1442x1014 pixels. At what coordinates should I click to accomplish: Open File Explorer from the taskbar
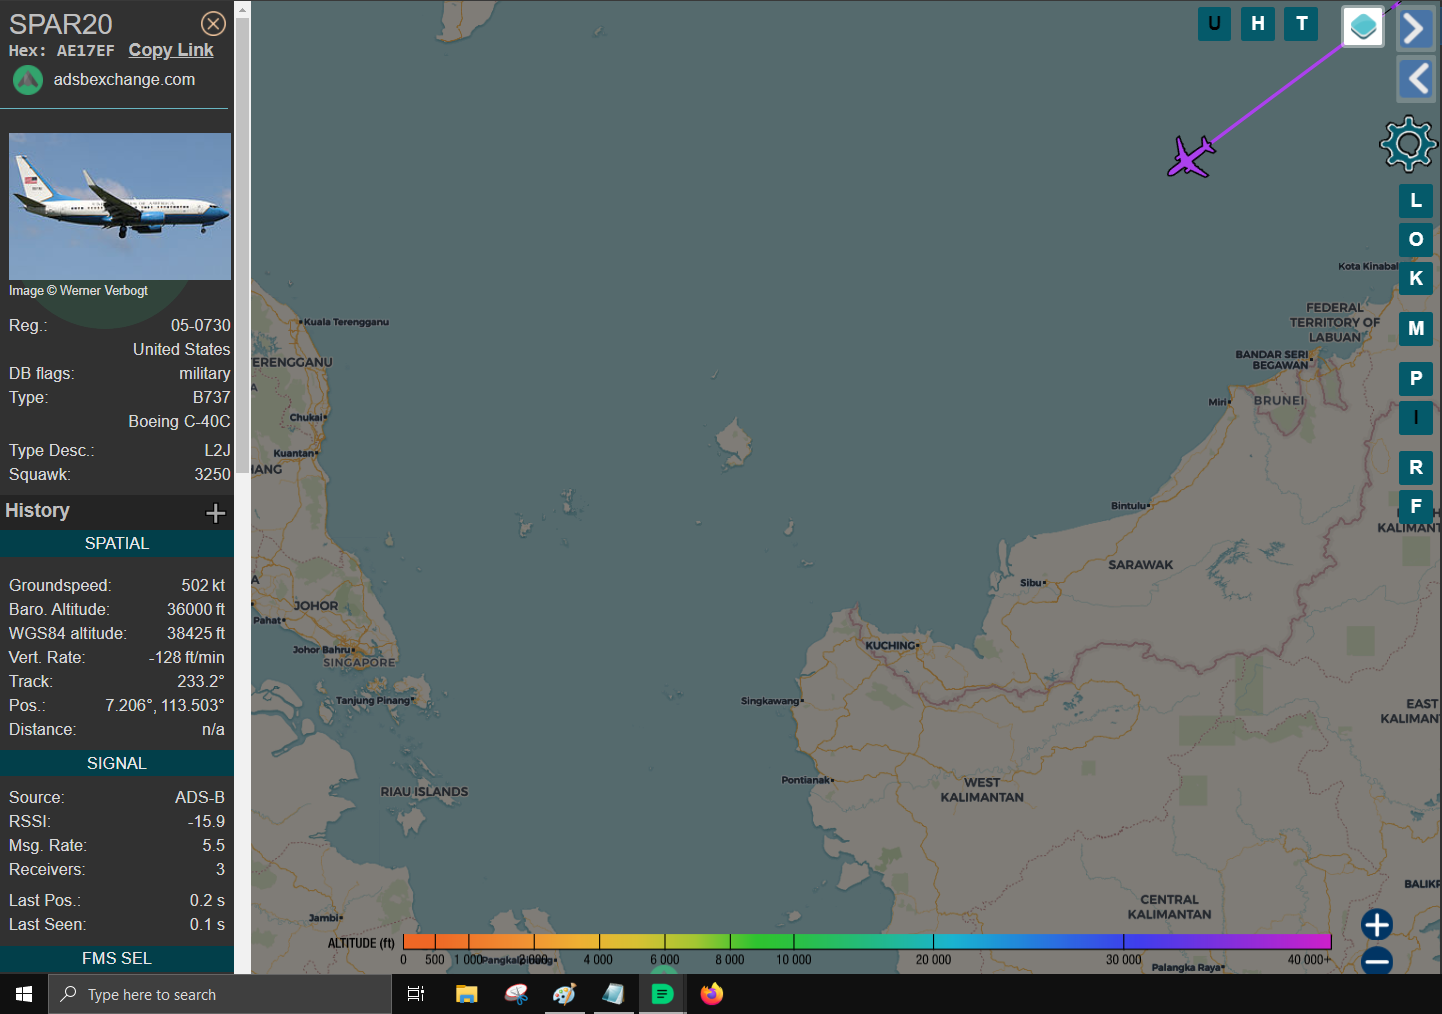pyautogui.click(x=466, y=994)
